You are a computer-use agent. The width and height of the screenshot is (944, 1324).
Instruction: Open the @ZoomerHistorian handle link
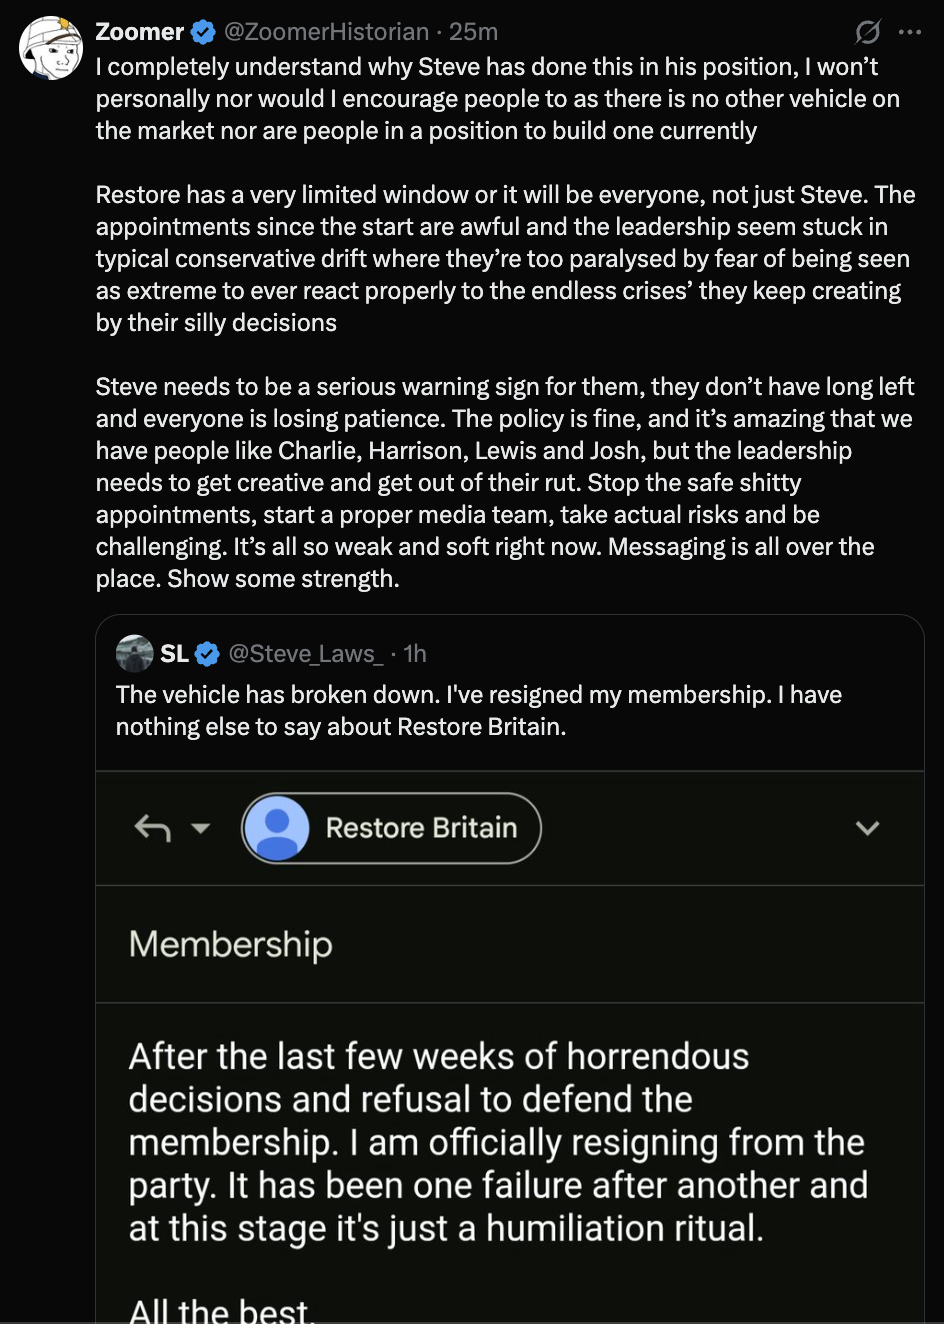[327, 32]
